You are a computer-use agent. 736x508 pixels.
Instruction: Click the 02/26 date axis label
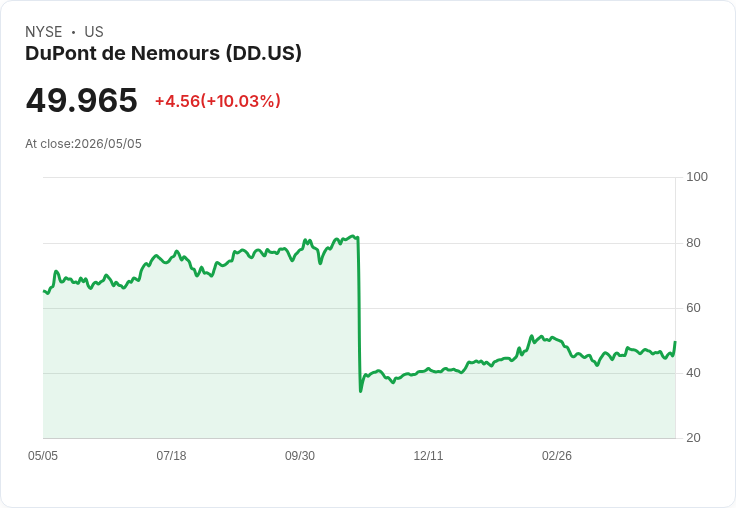557,455
